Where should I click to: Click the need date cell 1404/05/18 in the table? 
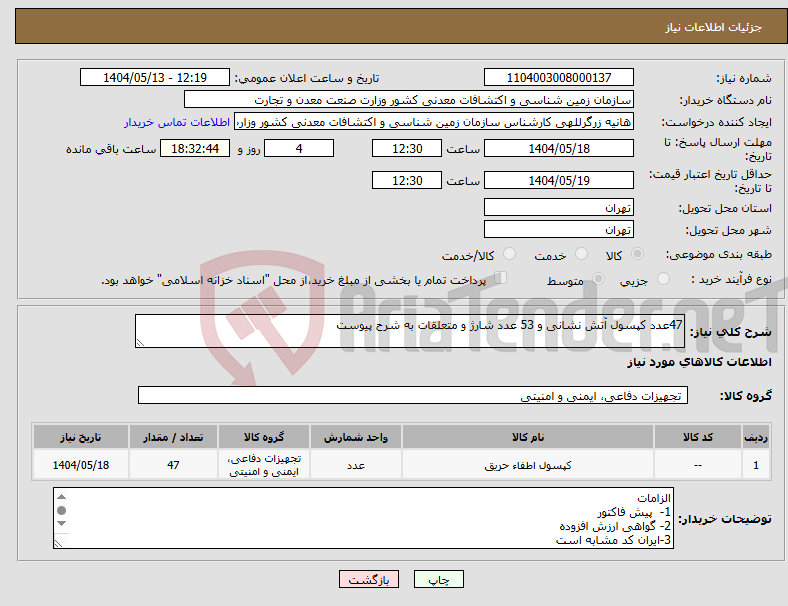click(81, 465)
